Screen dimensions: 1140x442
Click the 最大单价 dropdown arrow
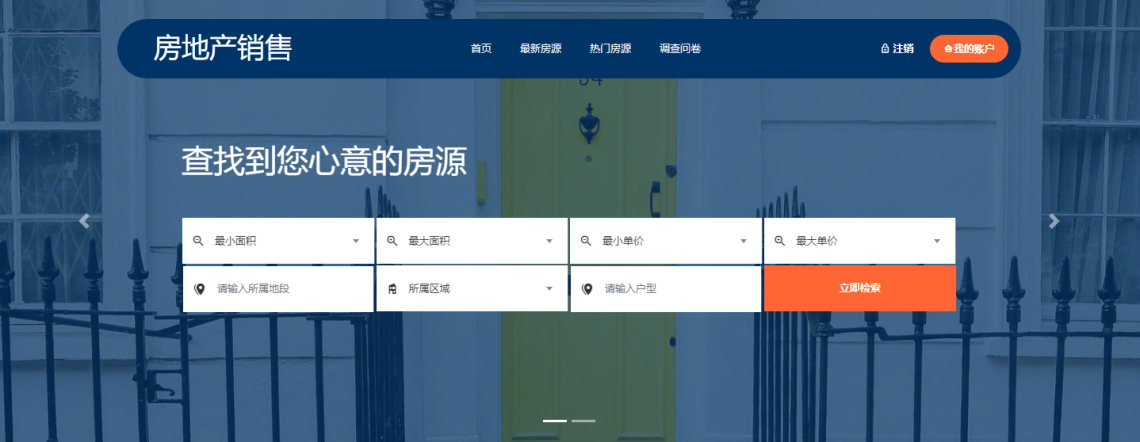coord(937,241)
